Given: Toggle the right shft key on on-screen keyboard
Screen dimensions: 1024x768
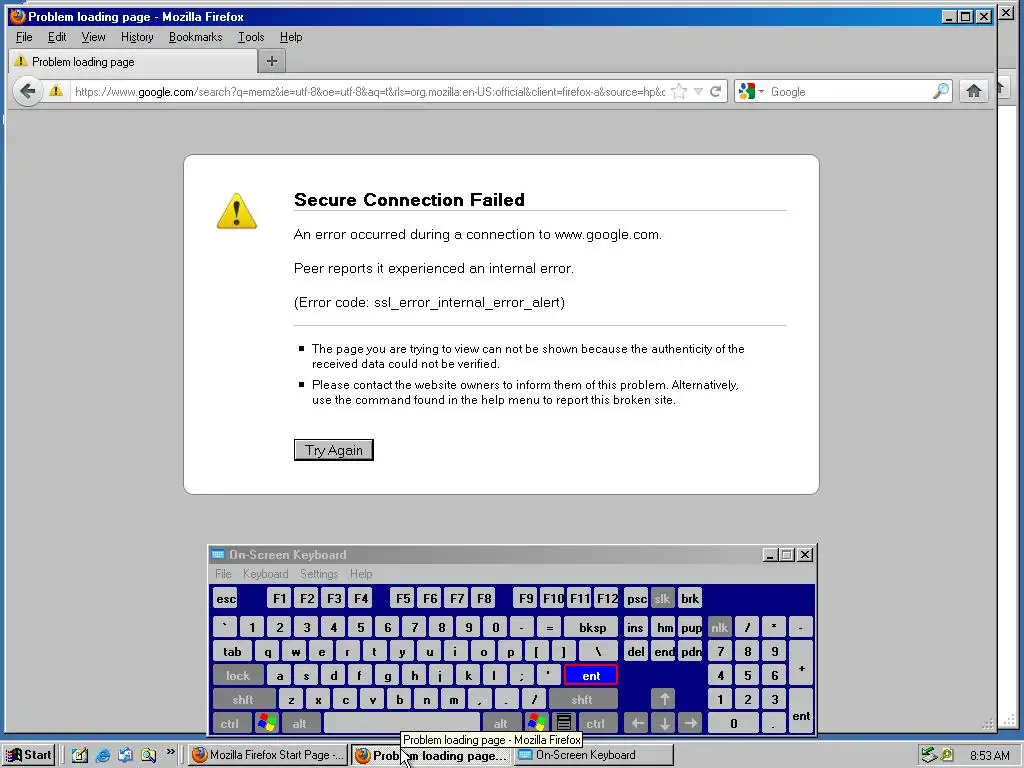Looking at the screenshot, I should (582, 699).
